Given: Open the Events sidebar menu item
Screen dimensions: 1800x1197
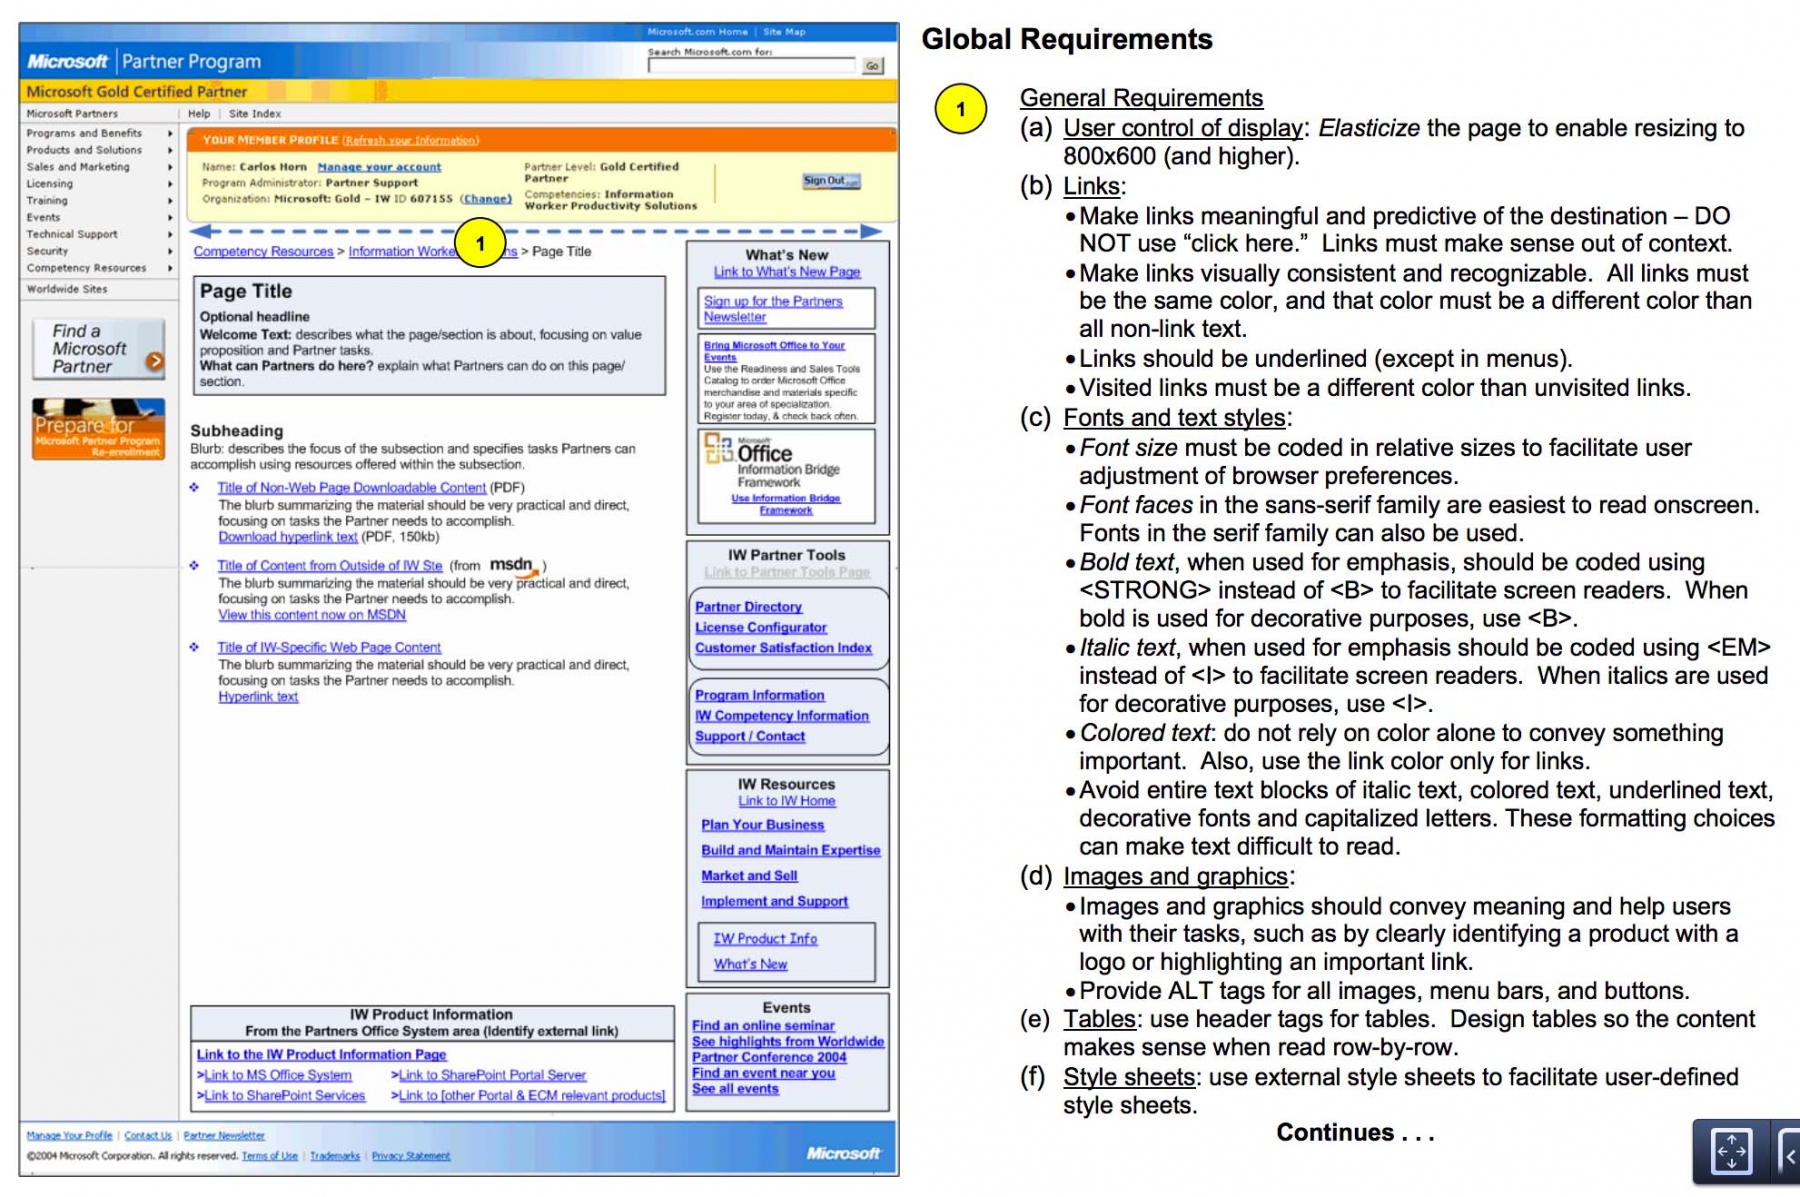Looking at the screenshot, I should [43, 217].
